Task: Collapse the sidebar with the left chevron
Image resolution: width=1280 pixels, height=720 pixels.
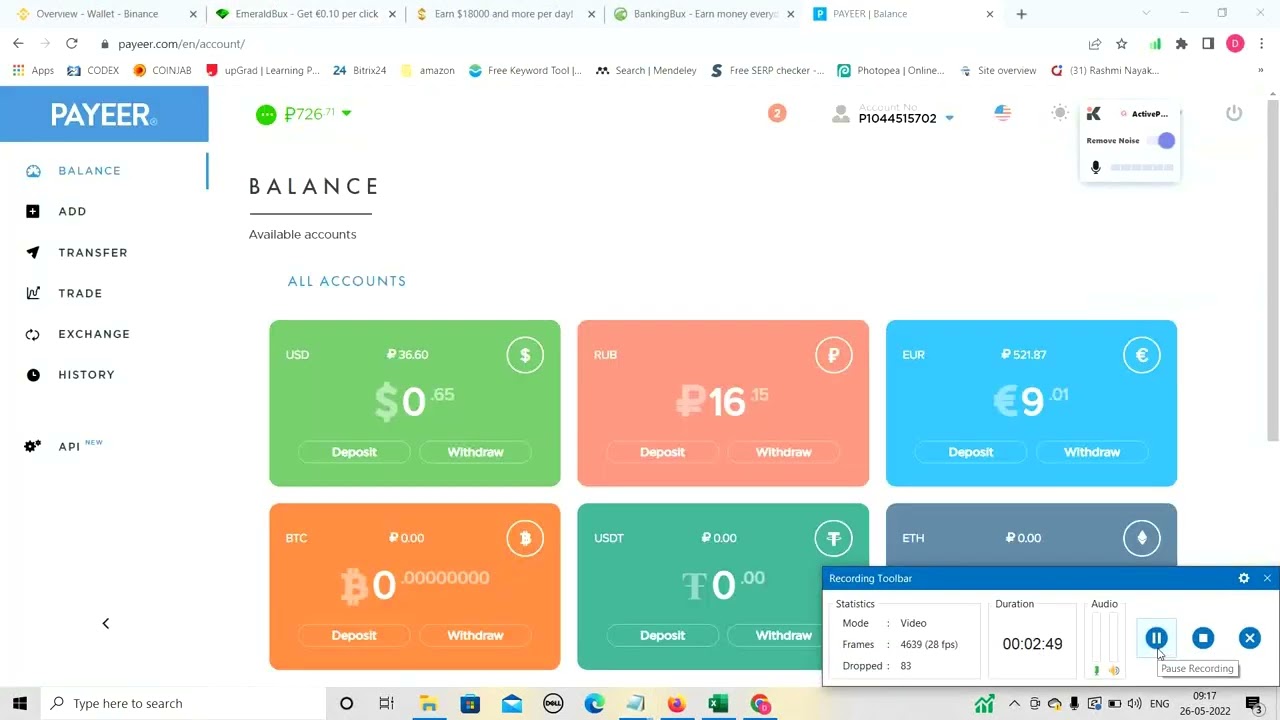Action: coord(105,623)
